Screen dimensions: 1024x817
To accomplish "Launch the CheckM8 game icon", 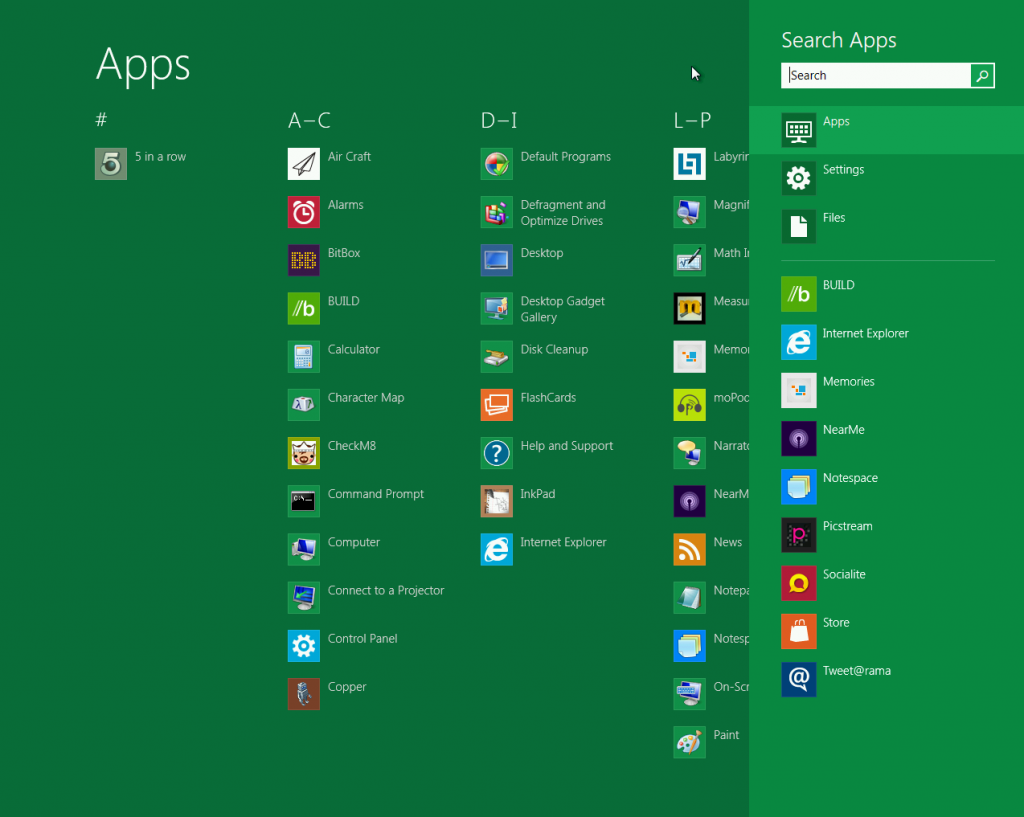I will (x=304, y=453).
